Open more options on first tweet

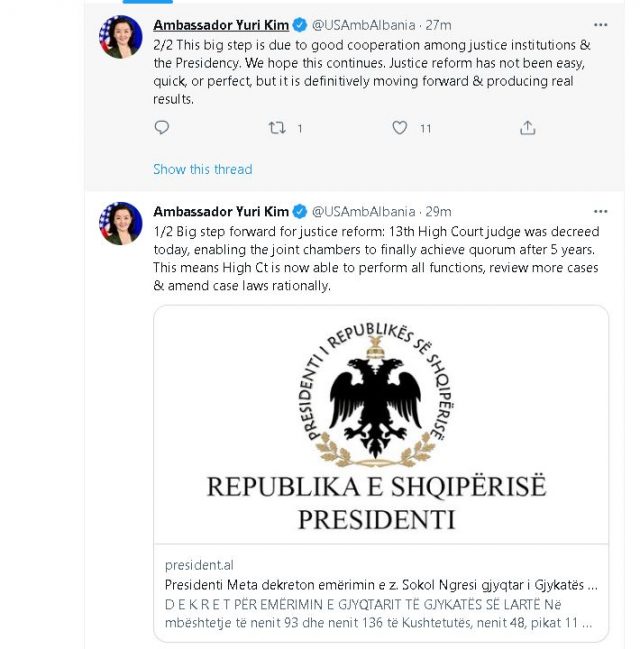pos(600,24)
